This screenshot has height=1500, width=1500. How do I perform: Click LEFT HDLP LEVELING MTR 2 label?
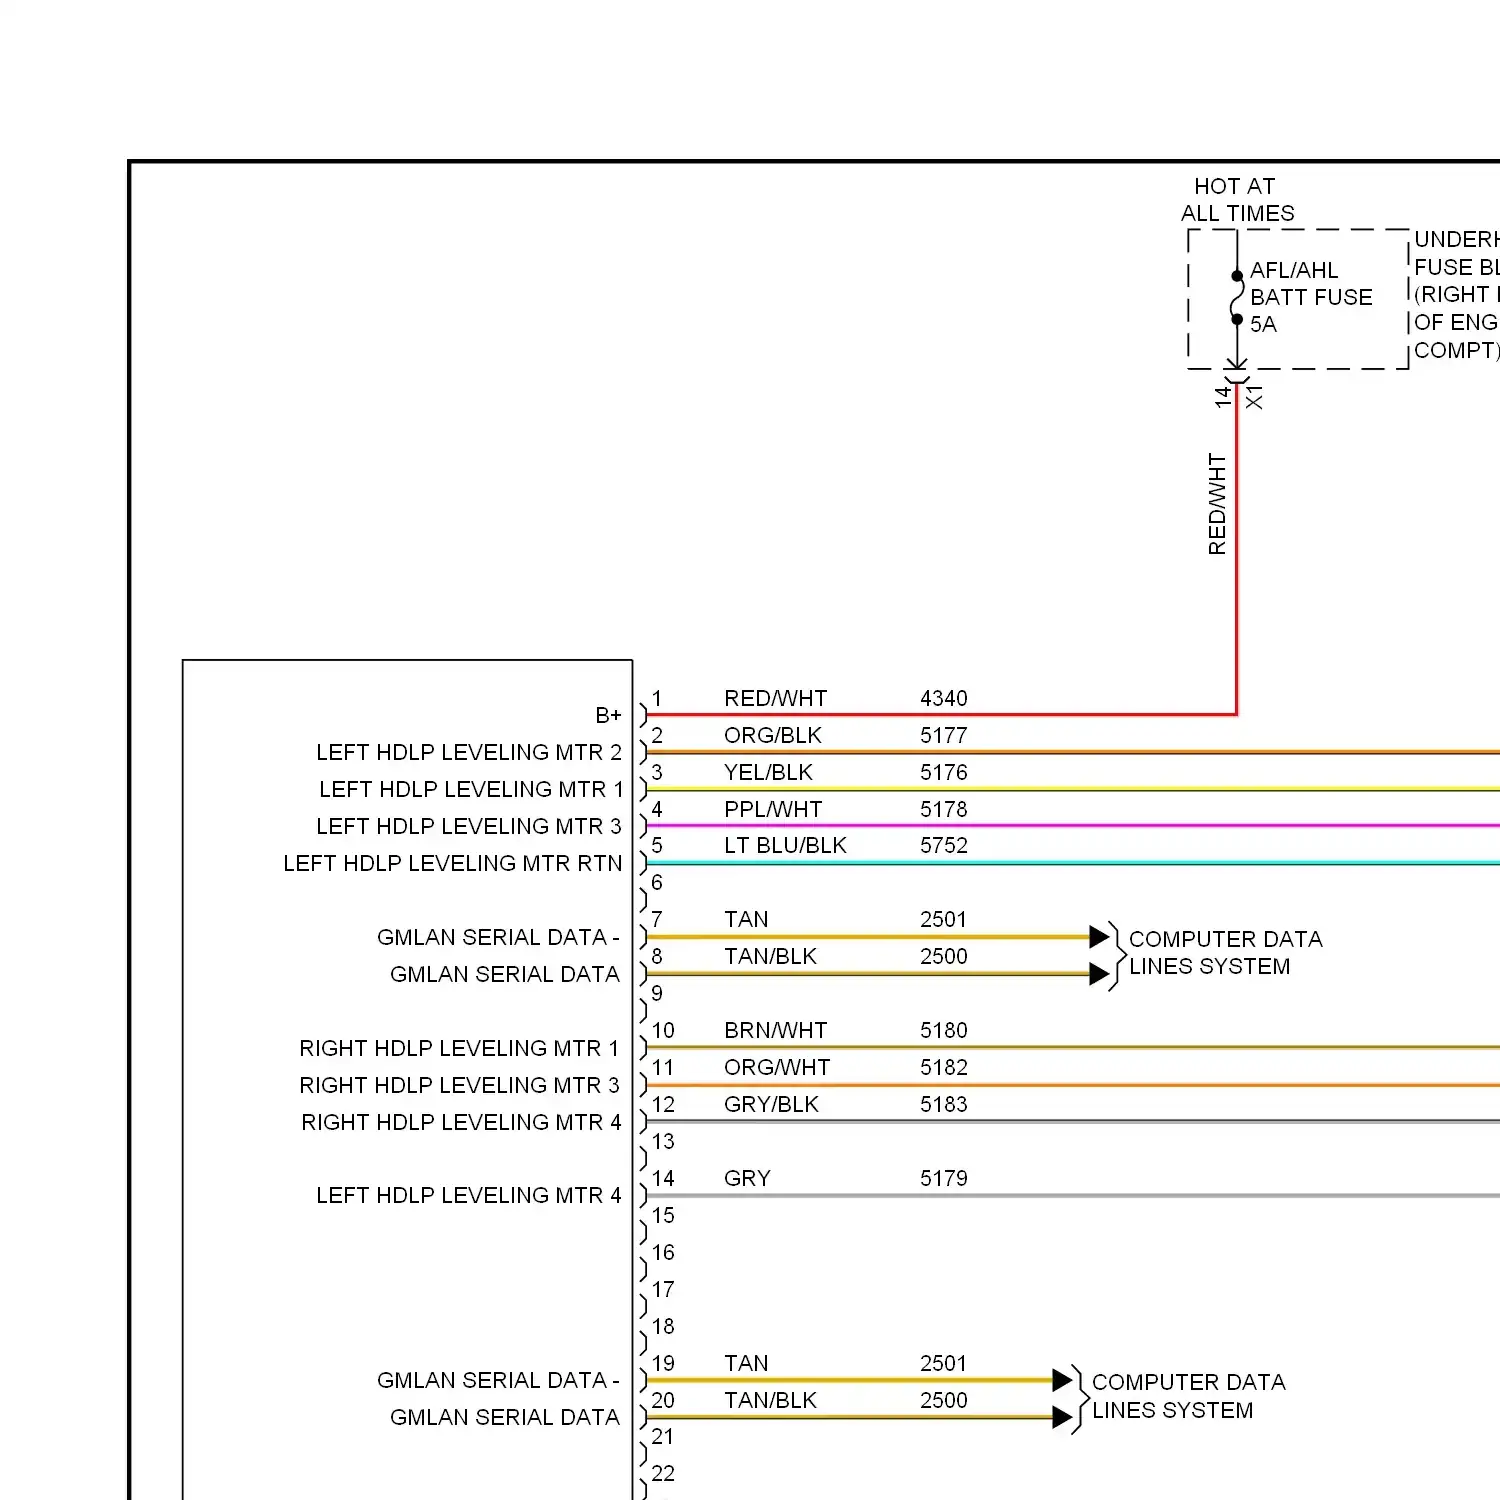click(x=469, y=752)
